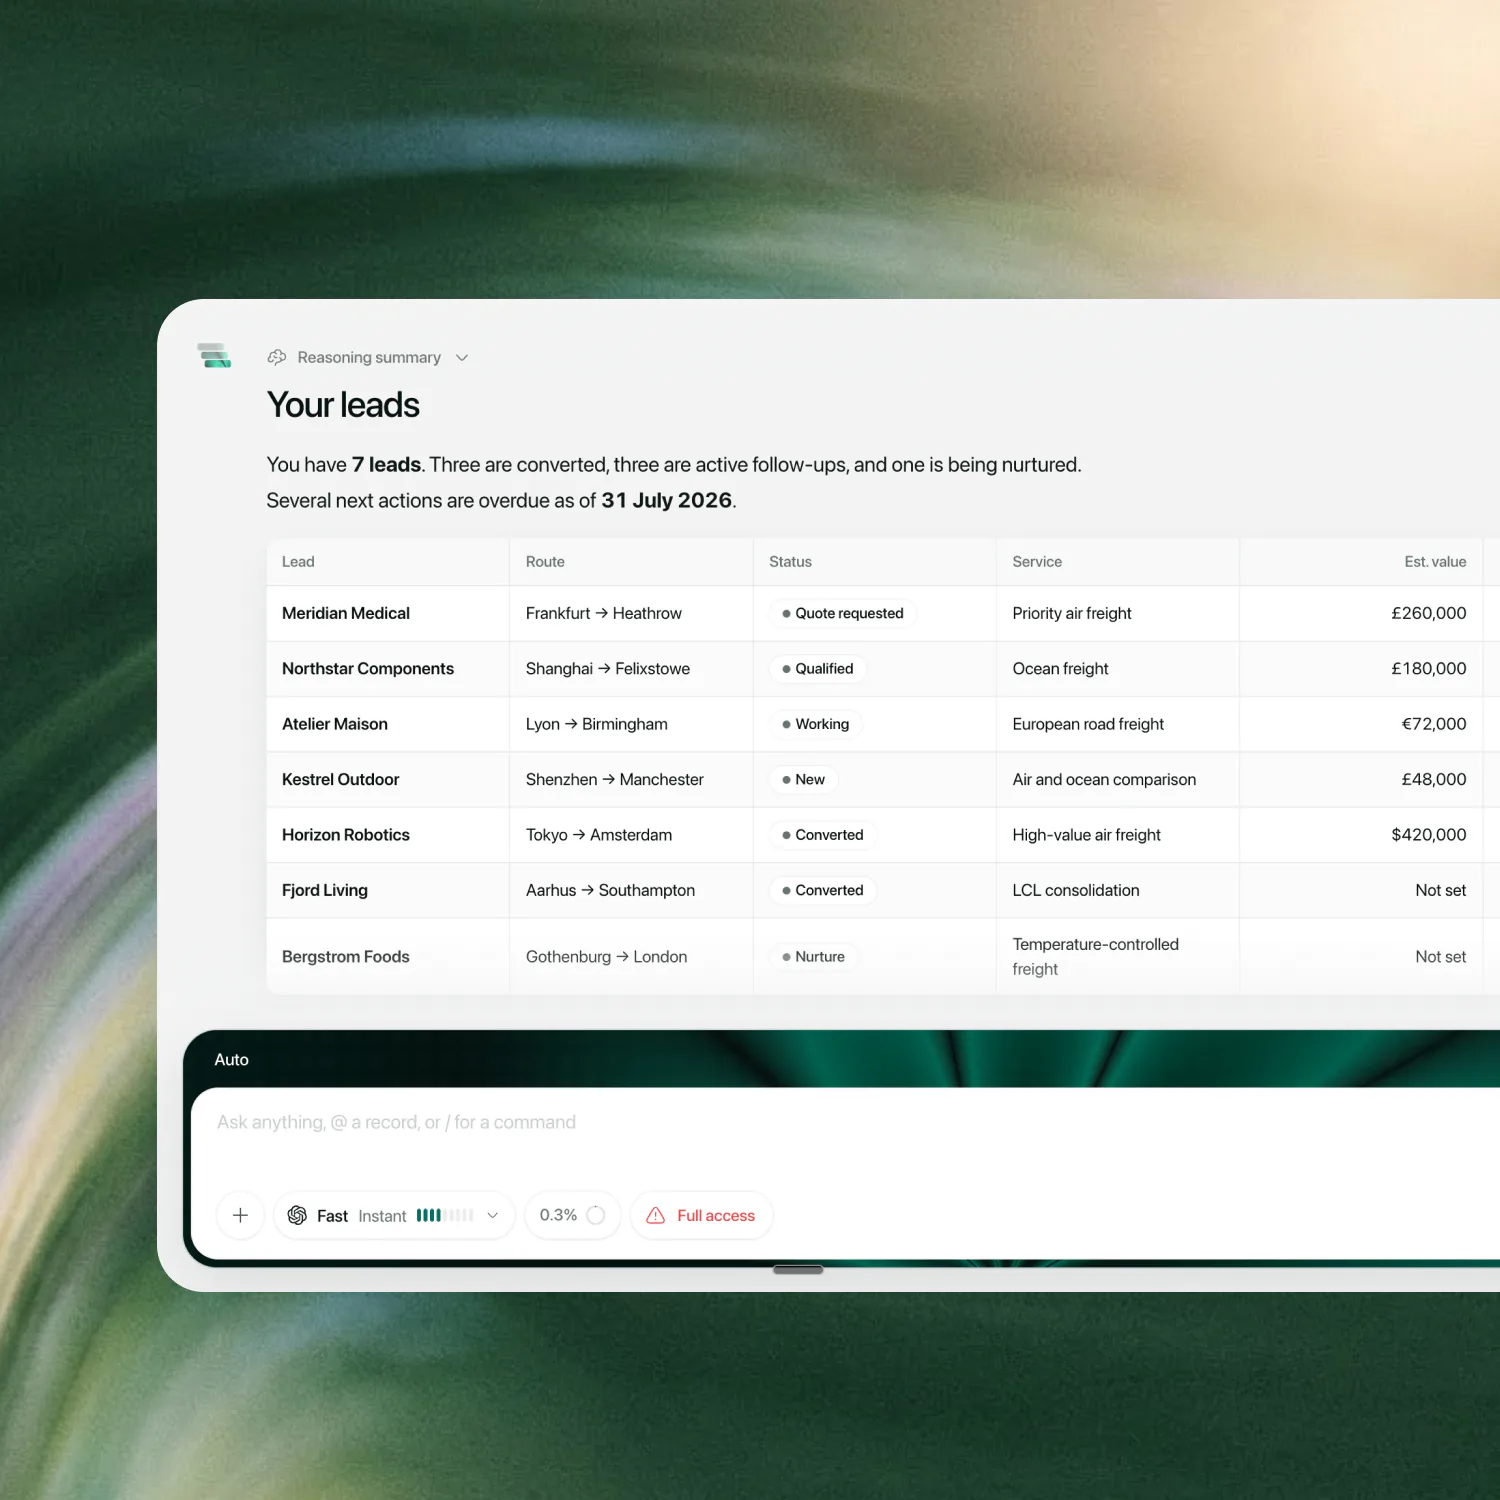
Task: Open the Atelier Maison lead
Action: click(x=335, y=724)
